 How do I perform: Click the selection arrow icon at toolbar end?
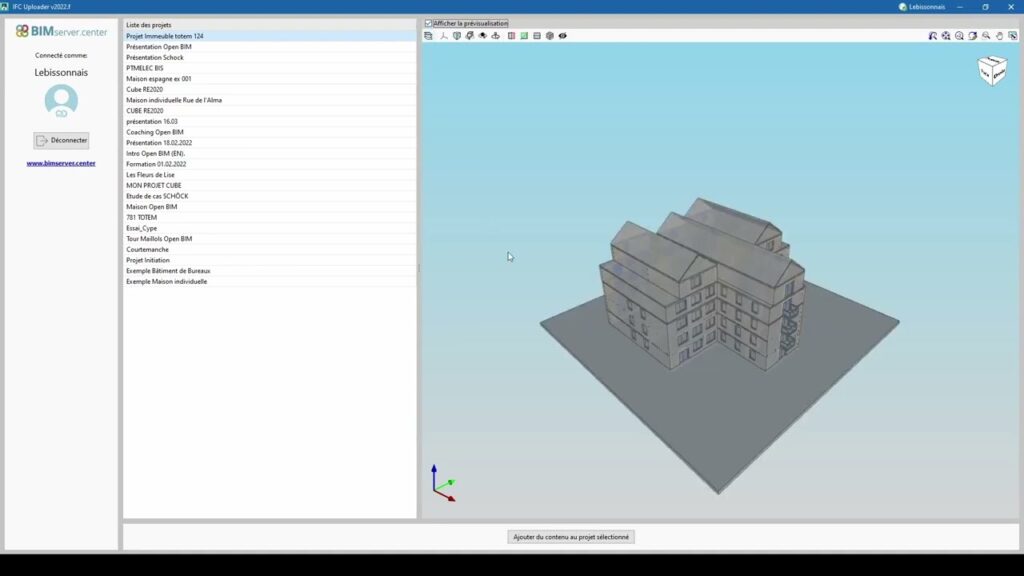pos(1012,36)
